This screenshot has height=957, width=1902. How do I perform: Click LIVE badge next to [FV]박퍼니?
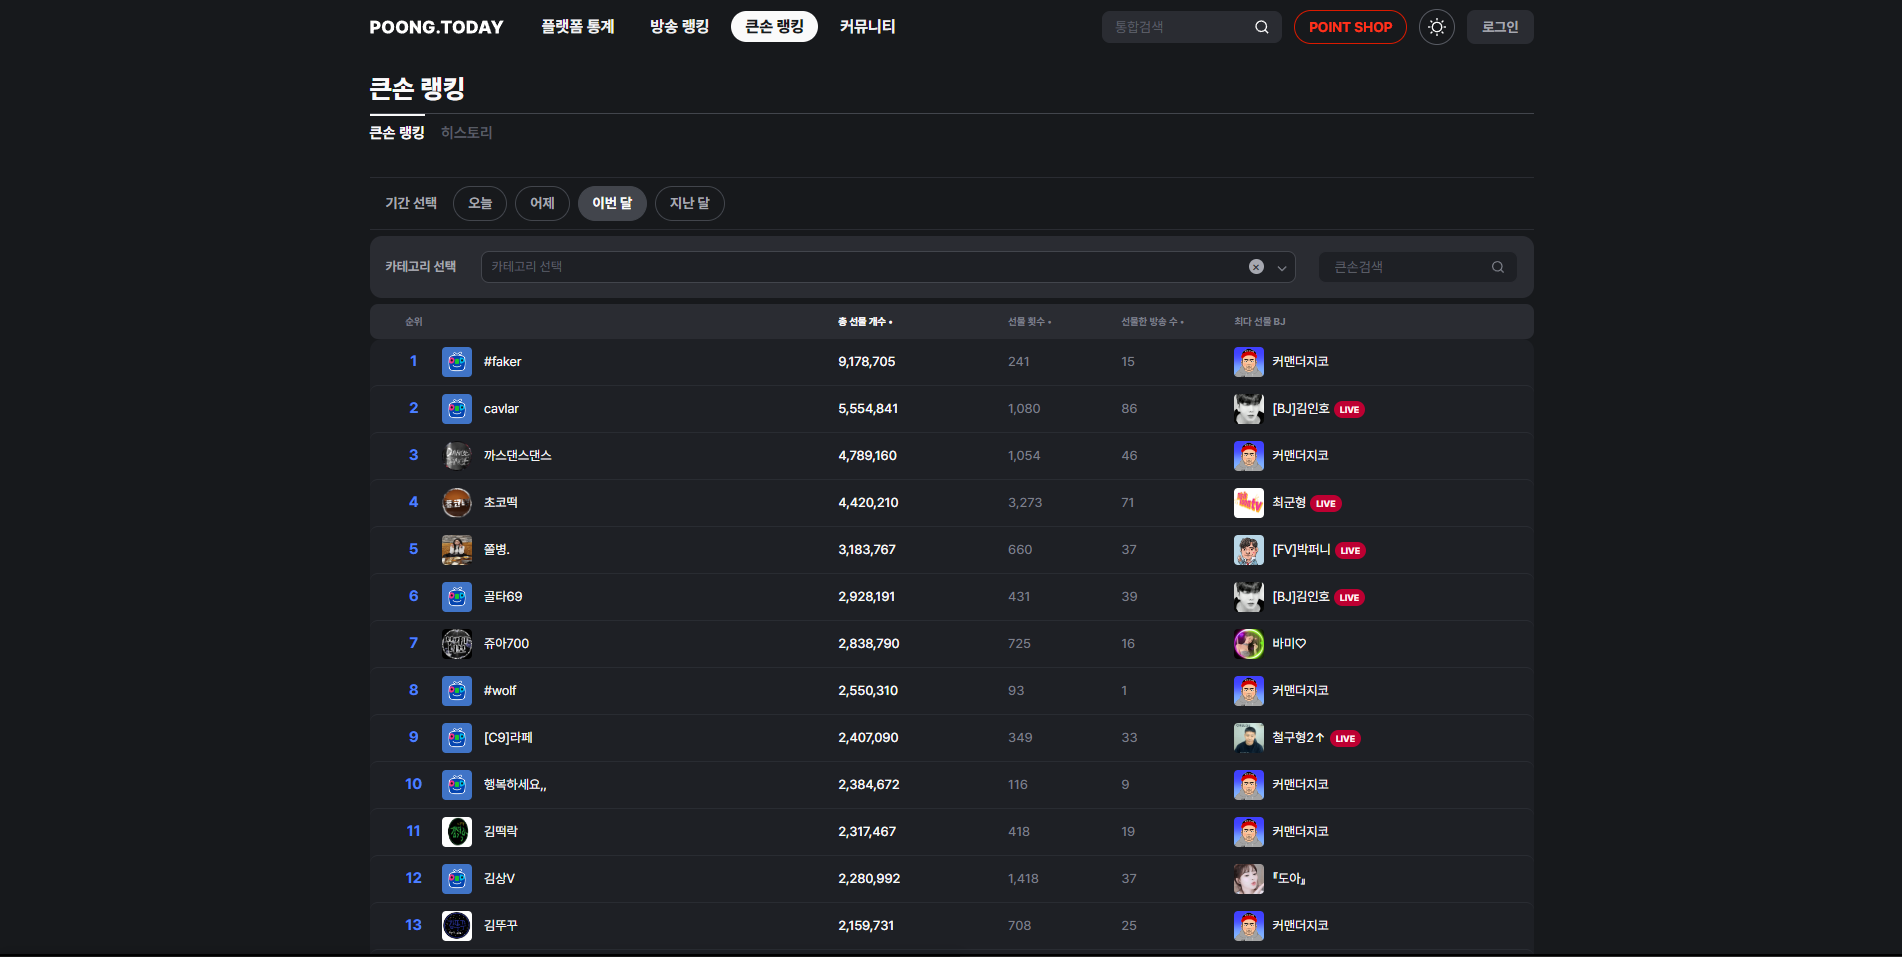(x=1350, y=551)
